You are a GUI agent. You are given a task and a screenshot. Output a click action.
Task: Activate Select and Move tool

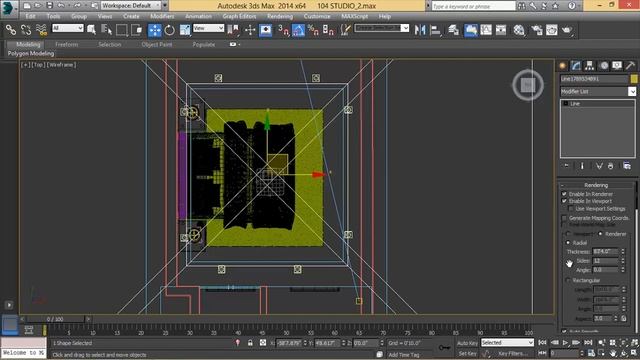154,30
